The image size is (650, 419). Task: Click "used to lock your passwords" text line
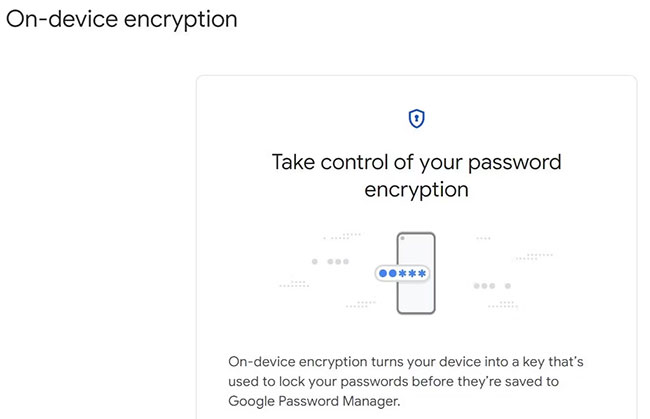tap(330, 379)
